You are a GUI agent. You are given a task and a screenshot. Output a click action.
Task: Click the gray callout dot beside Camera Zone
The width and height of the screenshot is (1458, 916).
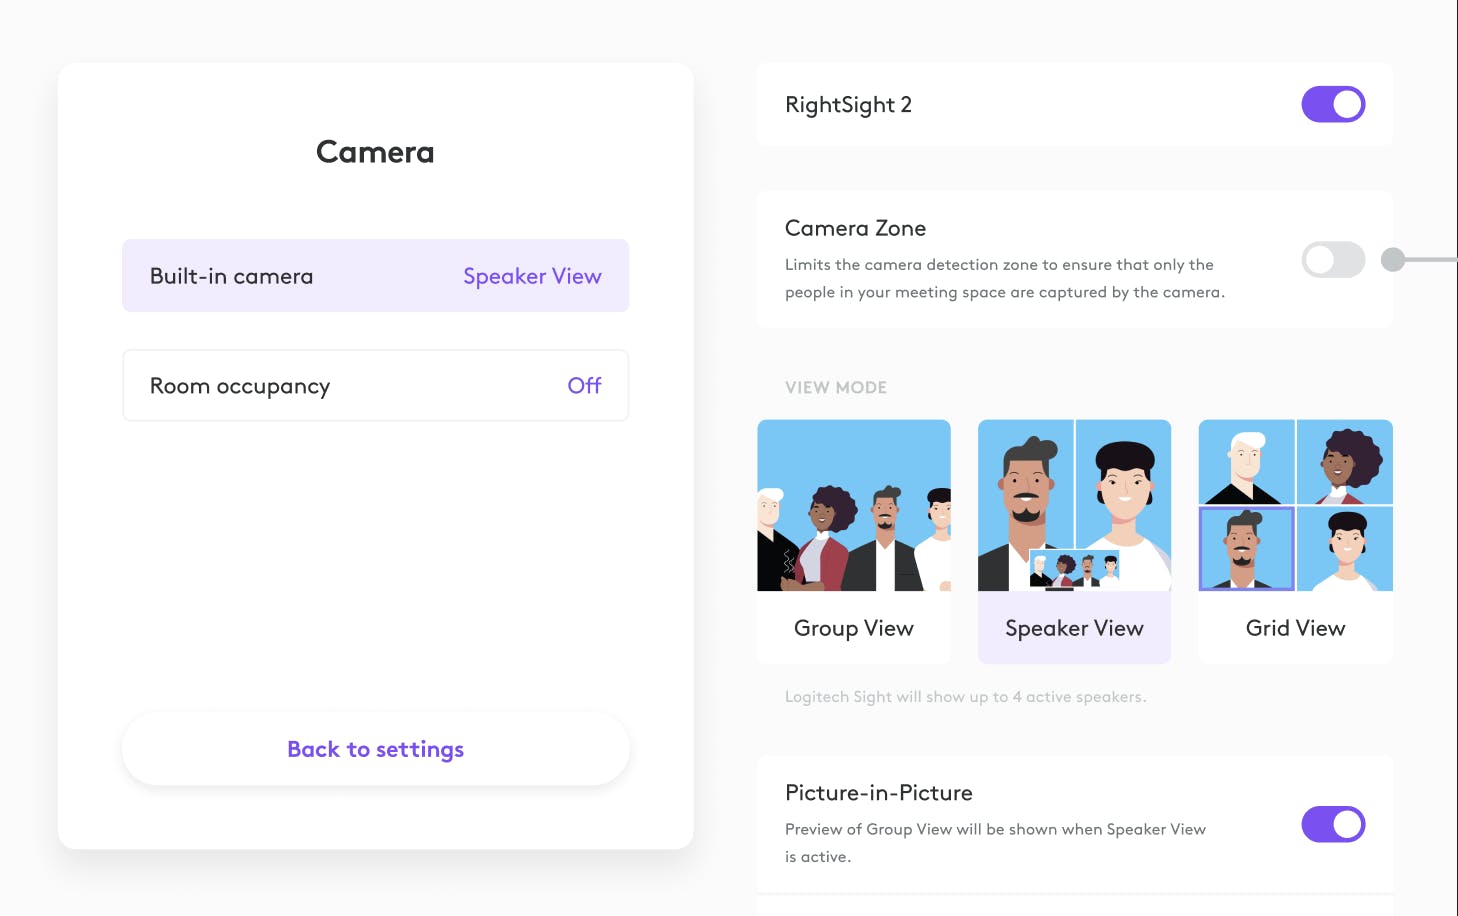(1393, 260)
